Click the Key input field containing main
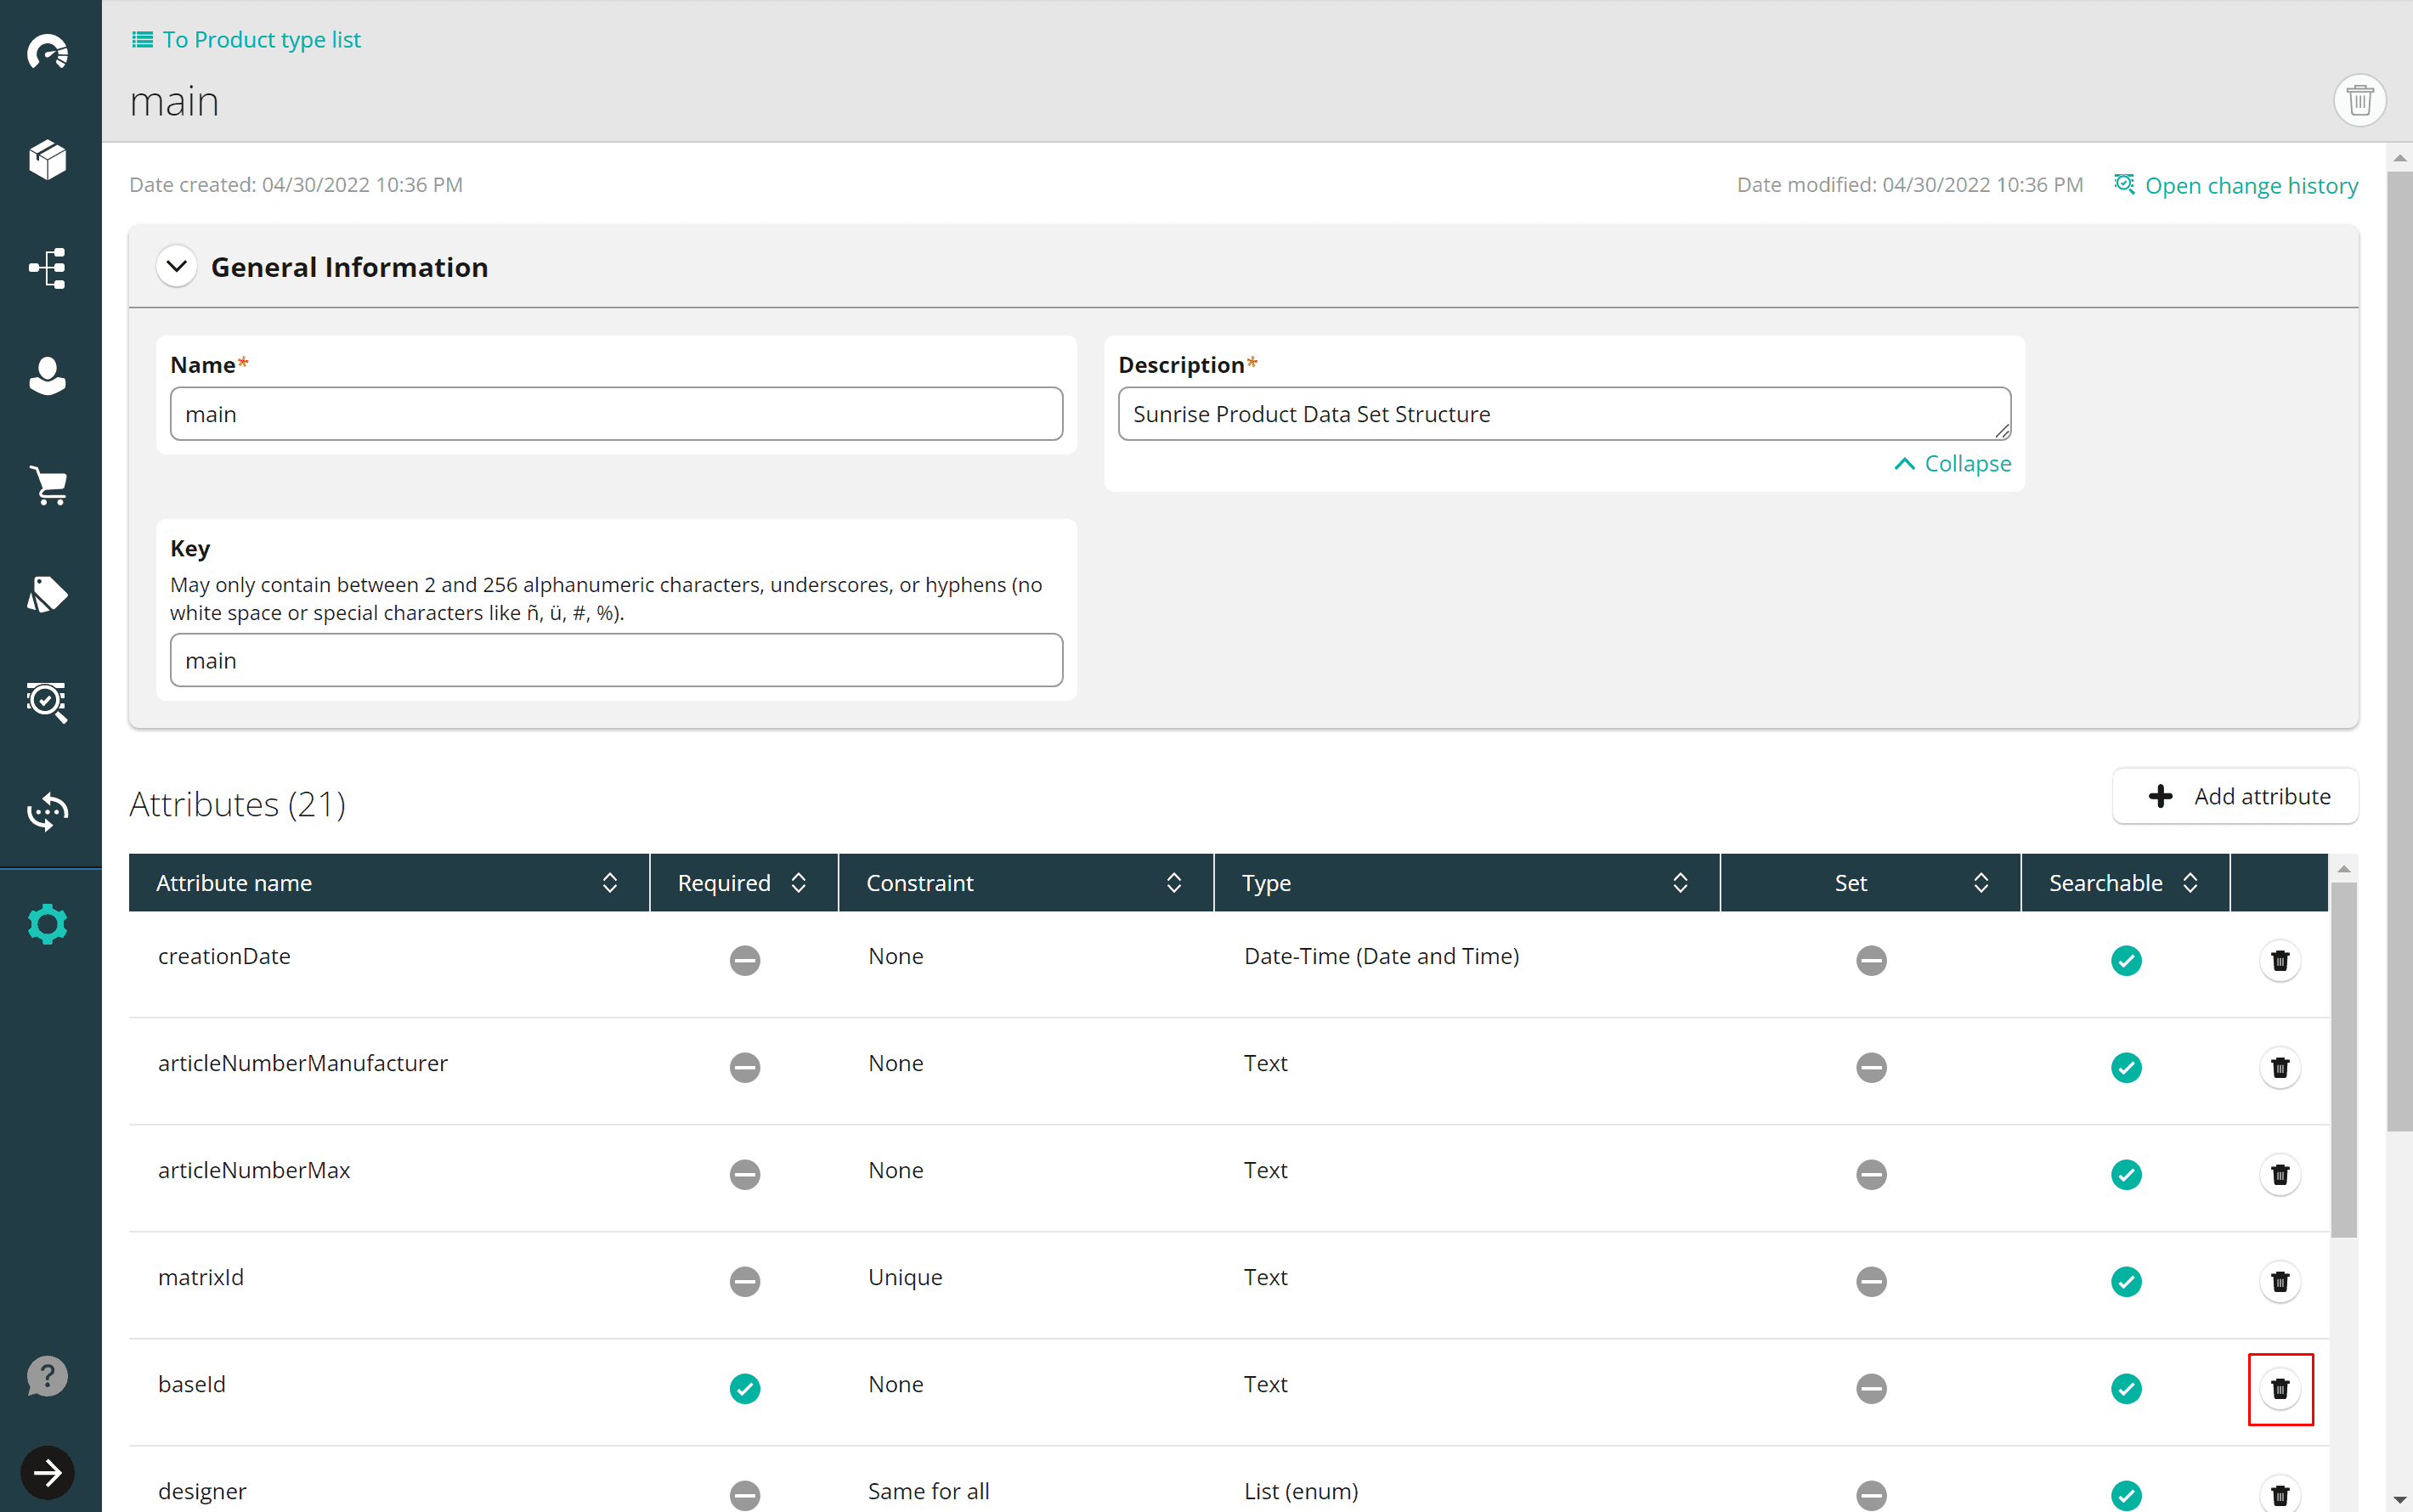Screen dimensions: 2413x1512 click(x=616, y=660)
